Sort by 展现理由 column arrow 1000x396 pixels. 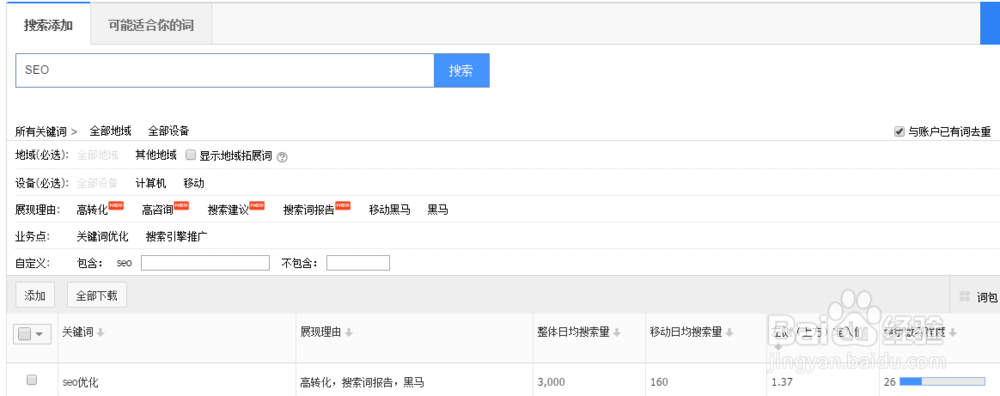coord(349,333)
